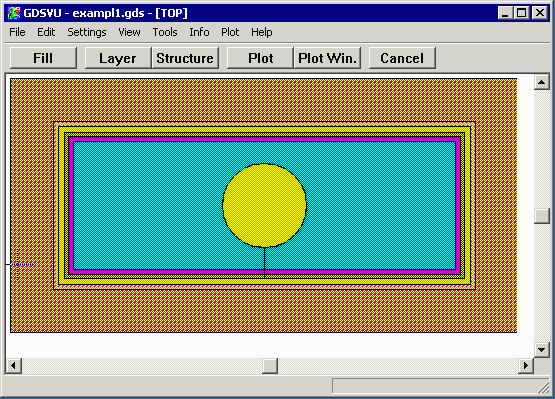Close the GDSVU window
The height and width of the screenshot is (399, 555).
540,13
